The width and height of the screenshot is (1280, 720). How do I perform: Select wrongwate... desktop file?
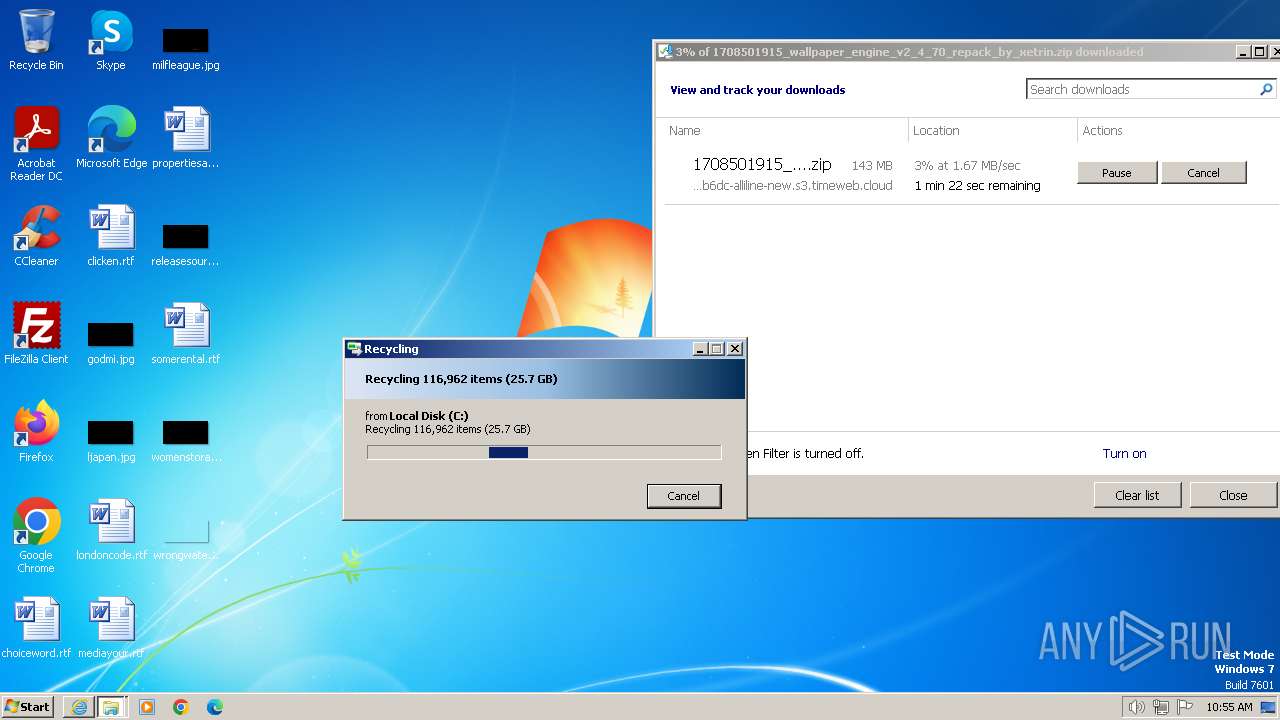tap(186, 539)
